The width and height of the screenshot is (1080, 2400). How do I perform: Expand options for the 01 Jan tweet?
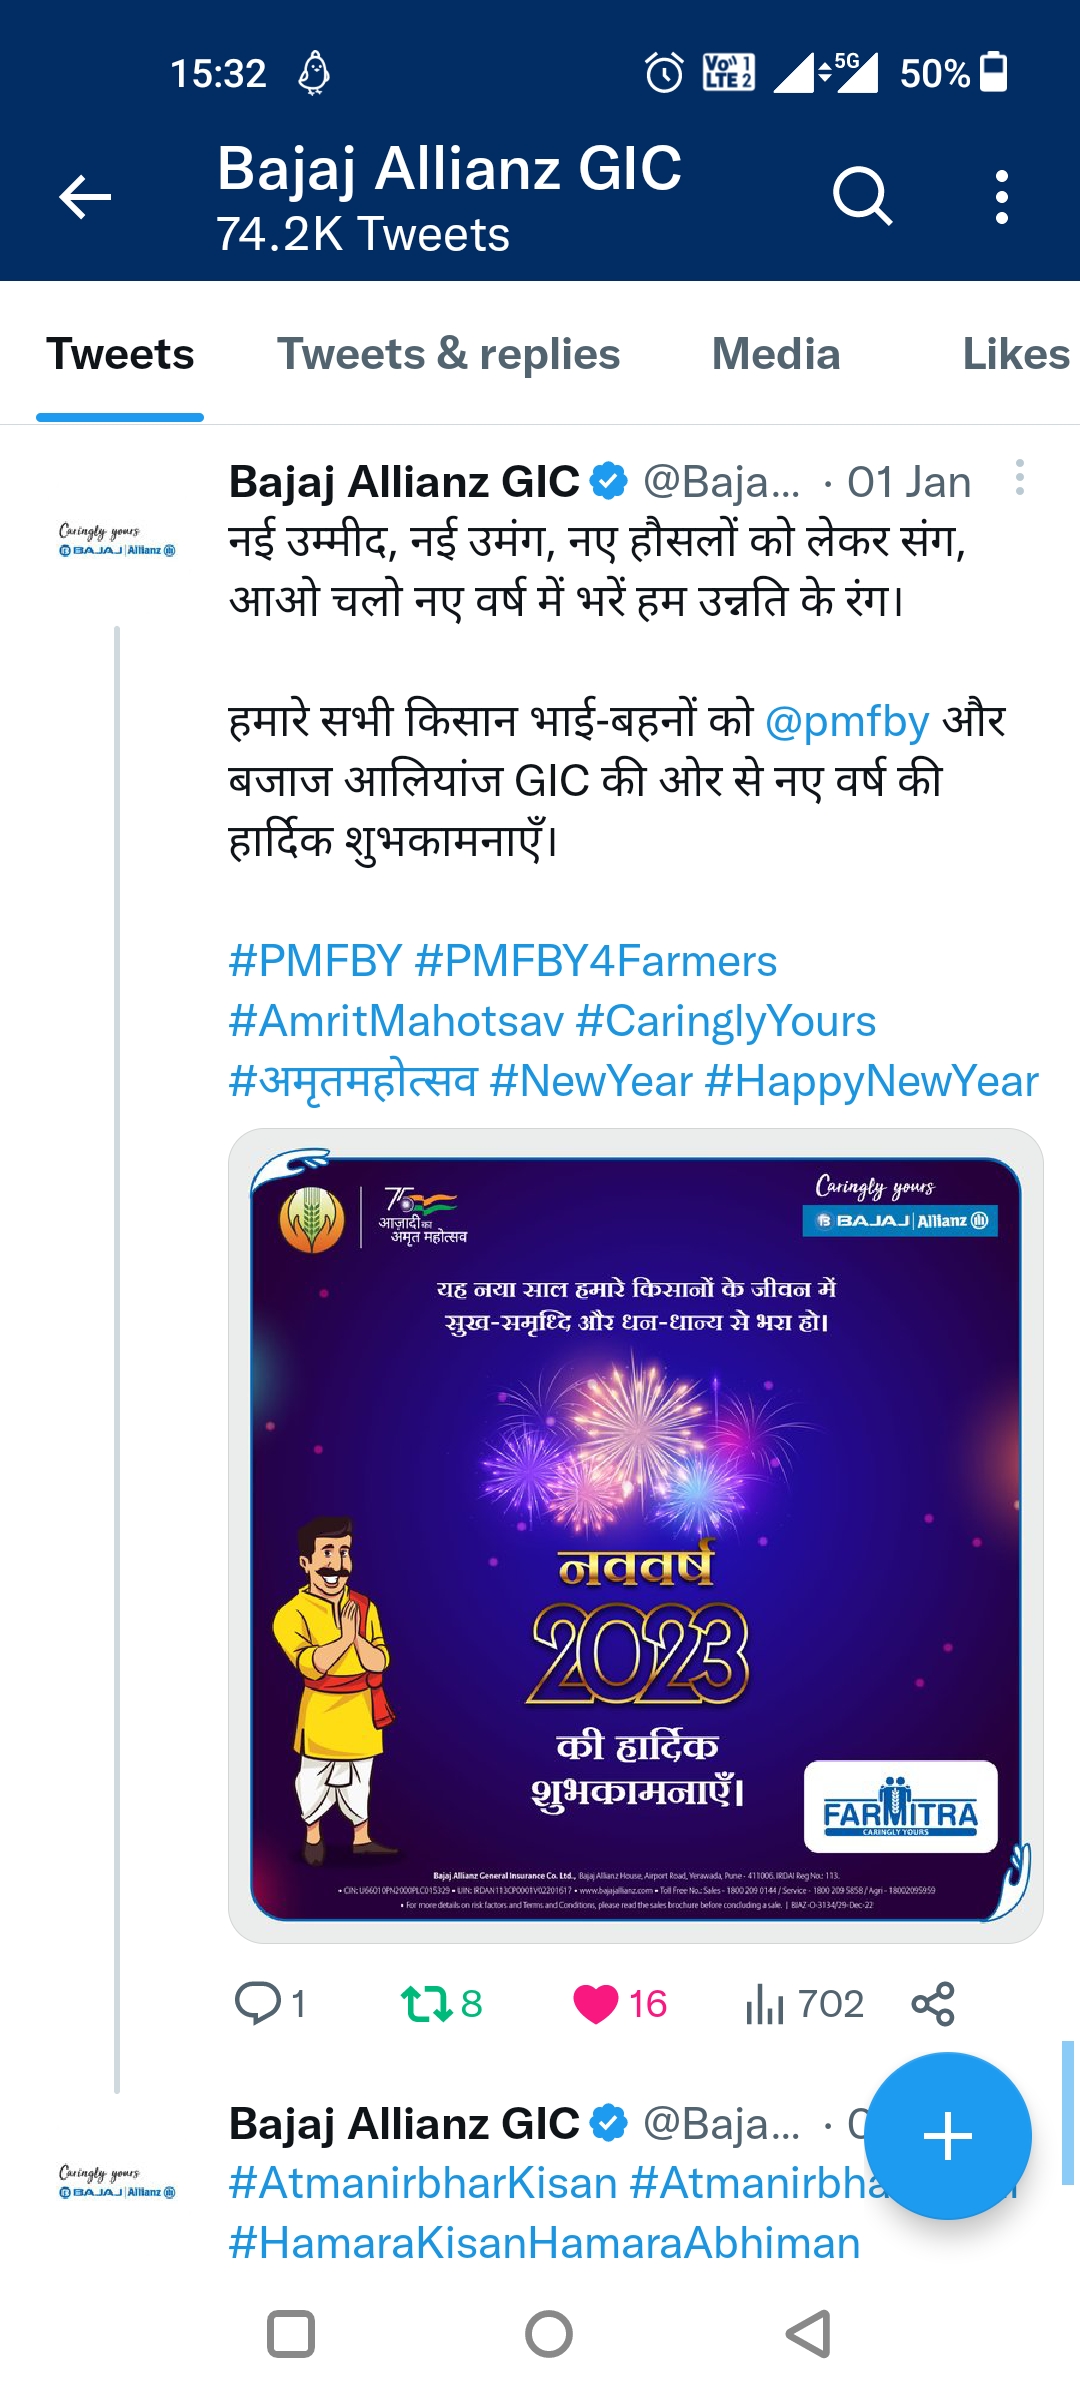tap(1019, 478)
